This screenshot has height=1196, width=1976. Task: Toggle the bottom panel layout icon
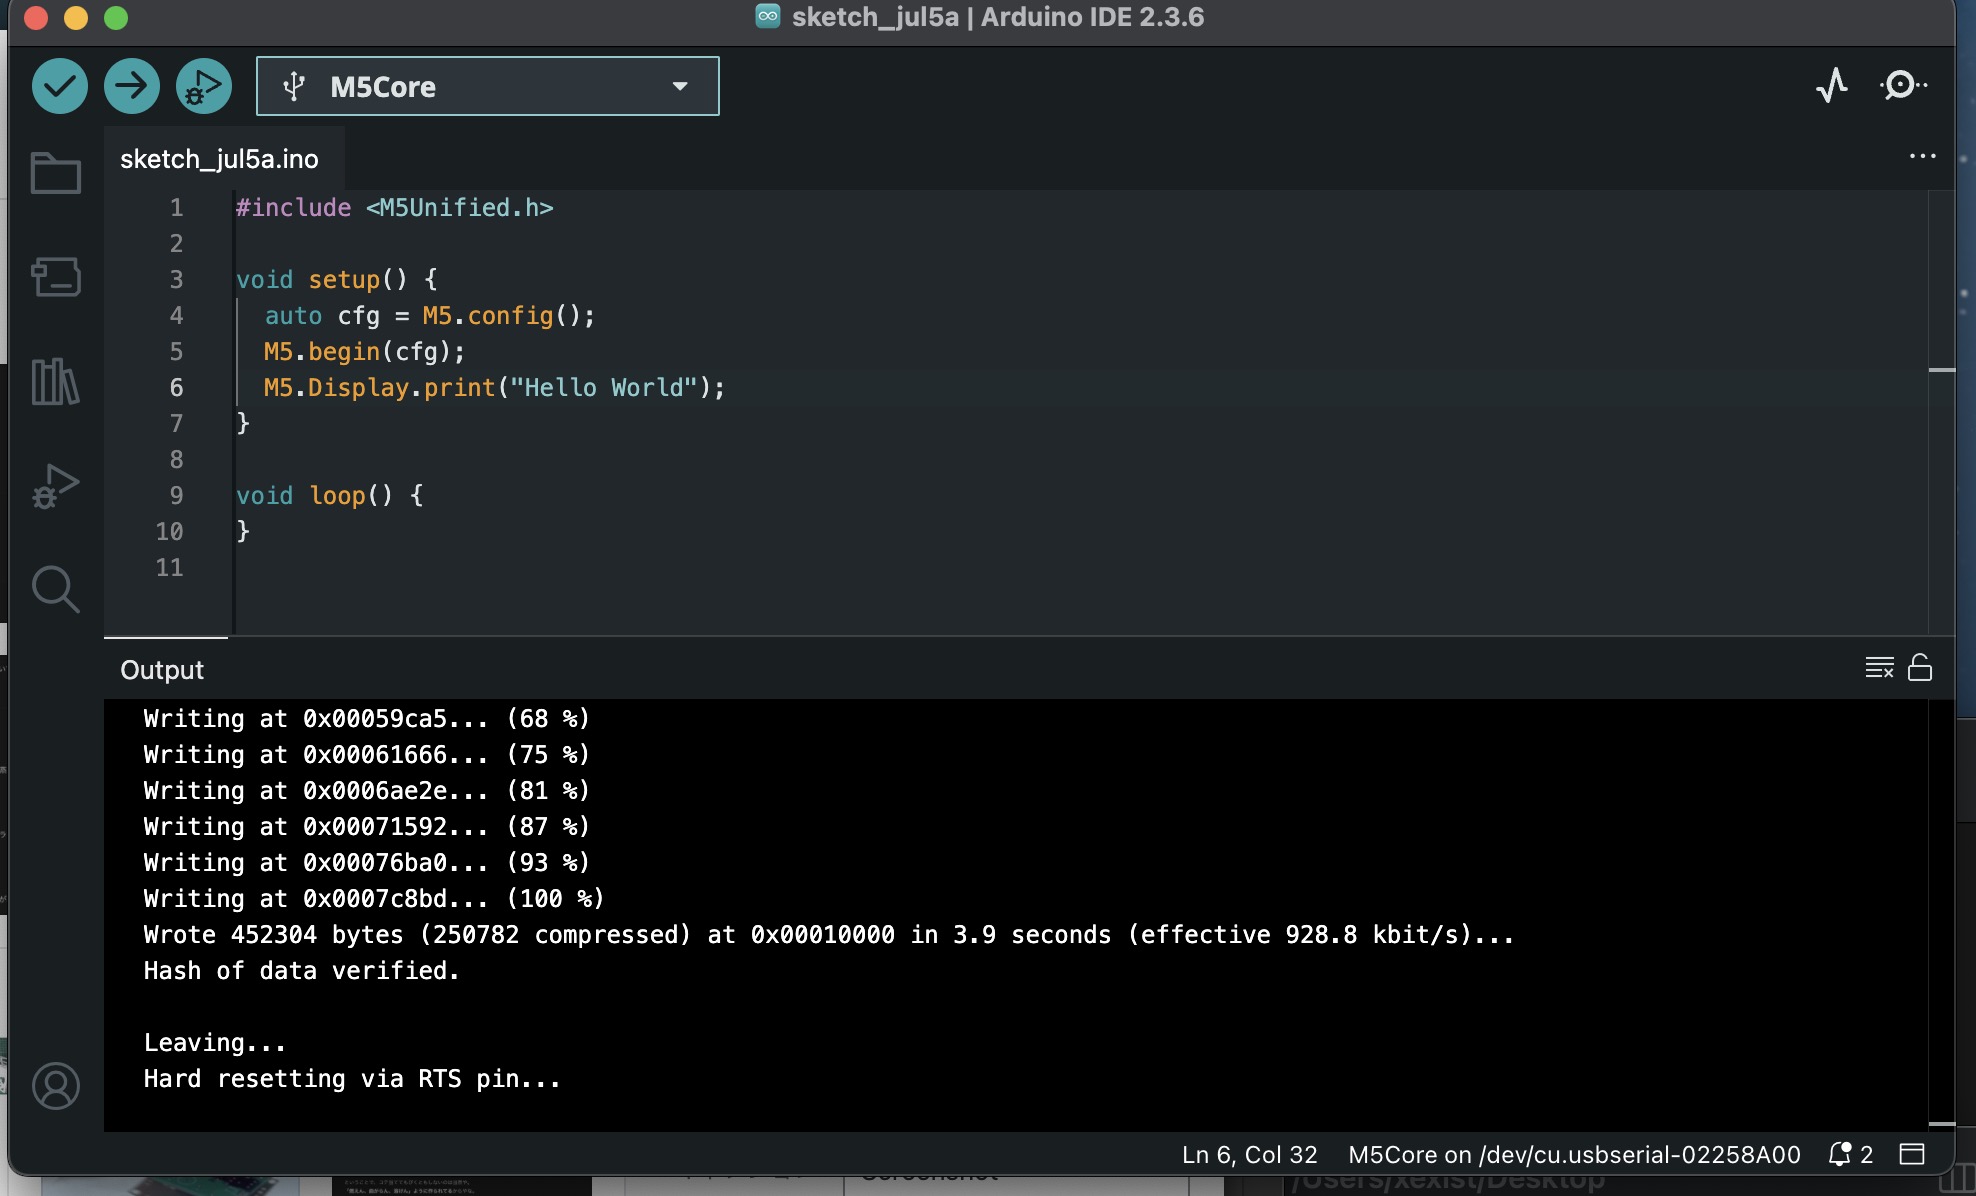pyautogui.click(x=1912, y=1155)
